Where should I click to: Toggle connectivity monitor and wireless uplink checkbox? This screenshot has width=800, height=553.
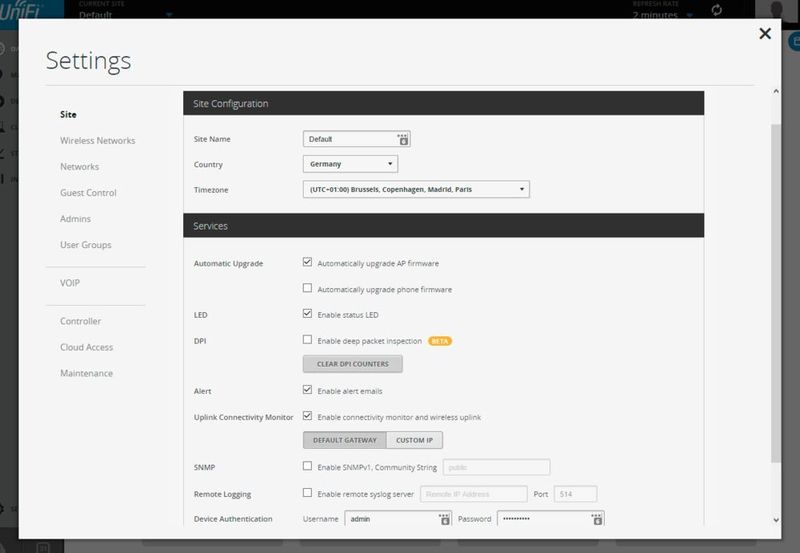tap(307, 416)
